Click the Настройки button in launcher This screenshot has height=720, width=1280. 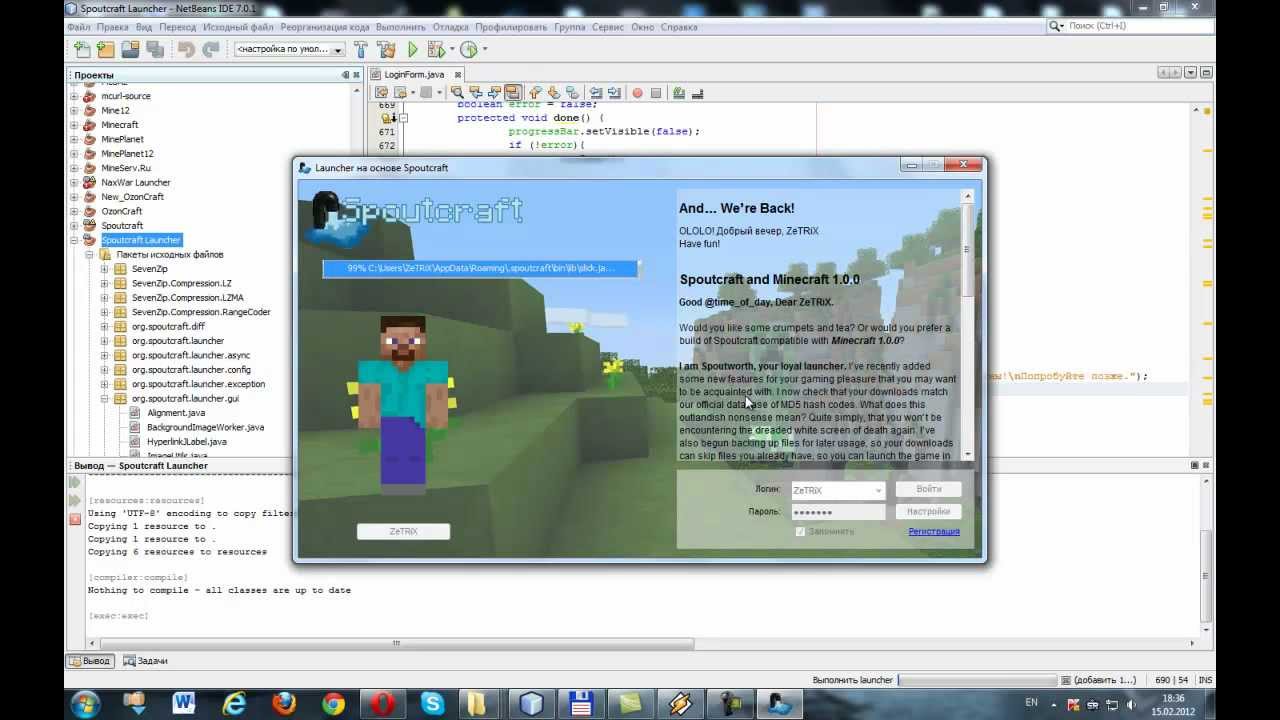coord(928,511)
